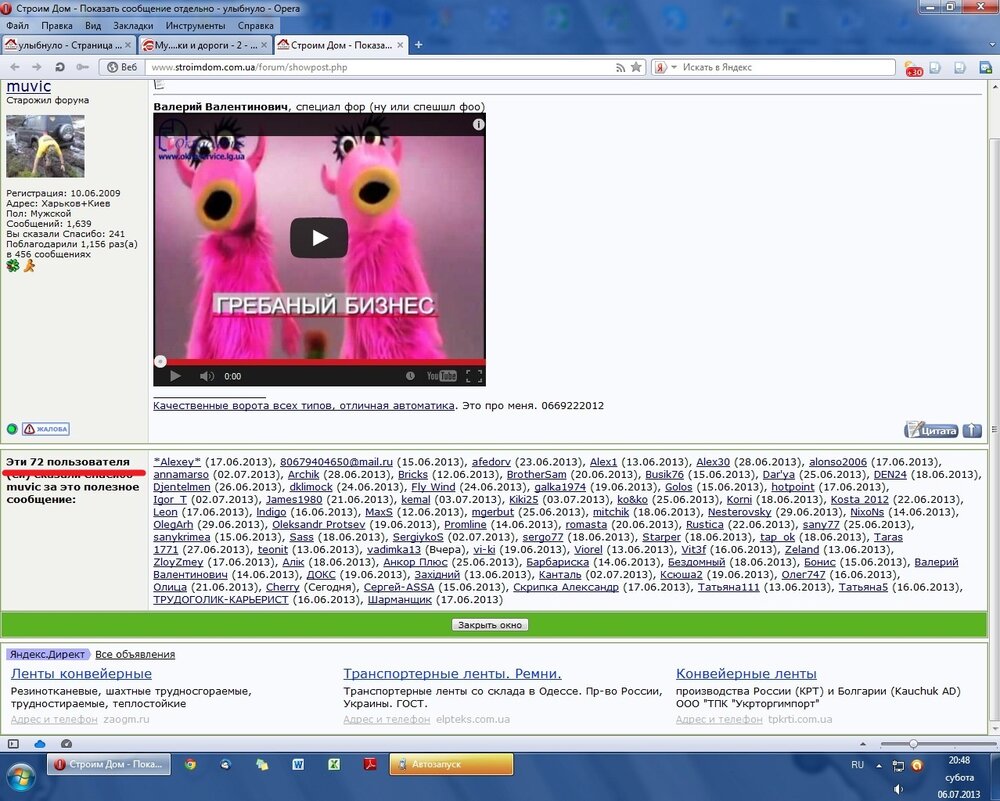Open the 'BrotherSam' user link
The height and width of the screenshot is (801, 1000).
[536, 474]
